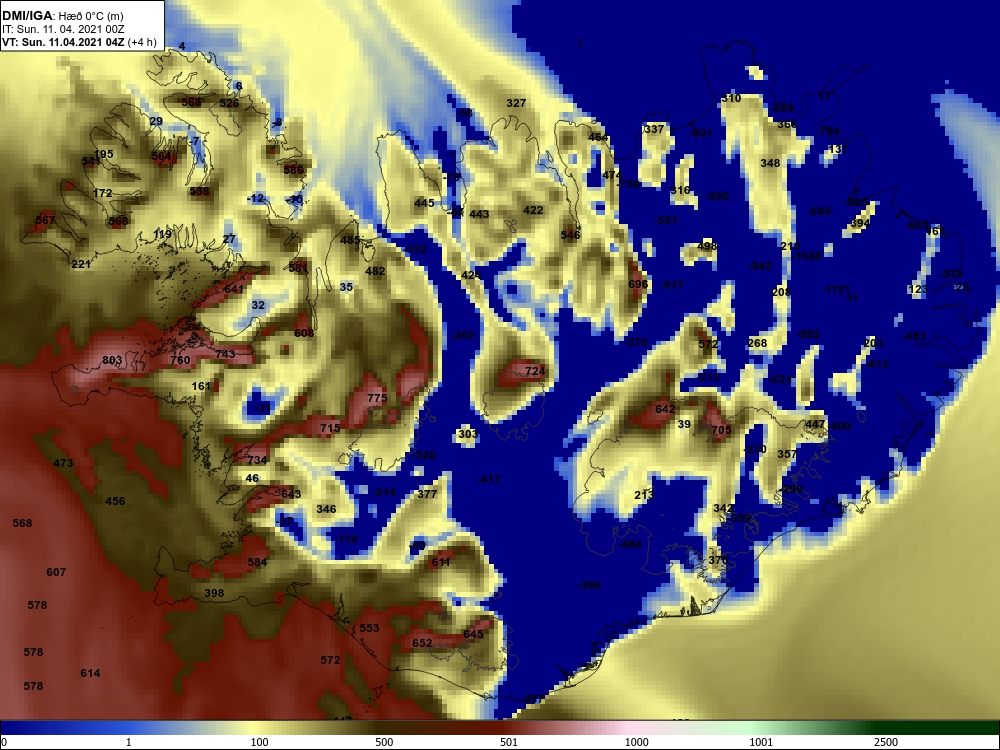Click the legend label '2500'
1000x750 pixels.
[886, 742]
